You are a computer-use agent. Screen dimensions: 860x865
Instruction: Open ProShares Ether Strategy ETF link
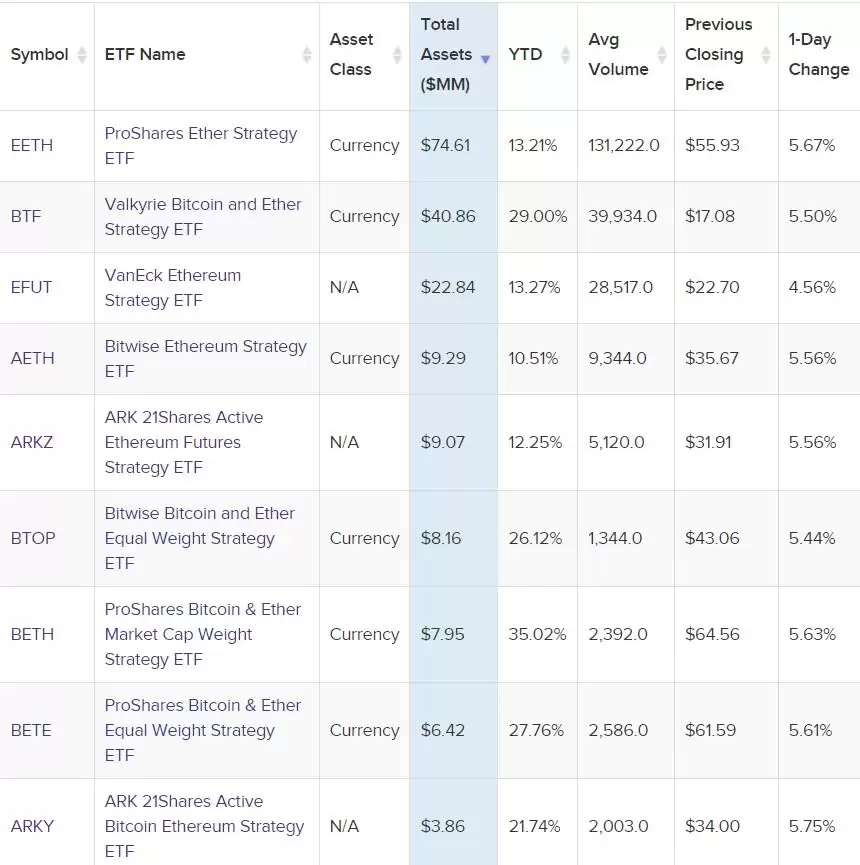point(201,145)
